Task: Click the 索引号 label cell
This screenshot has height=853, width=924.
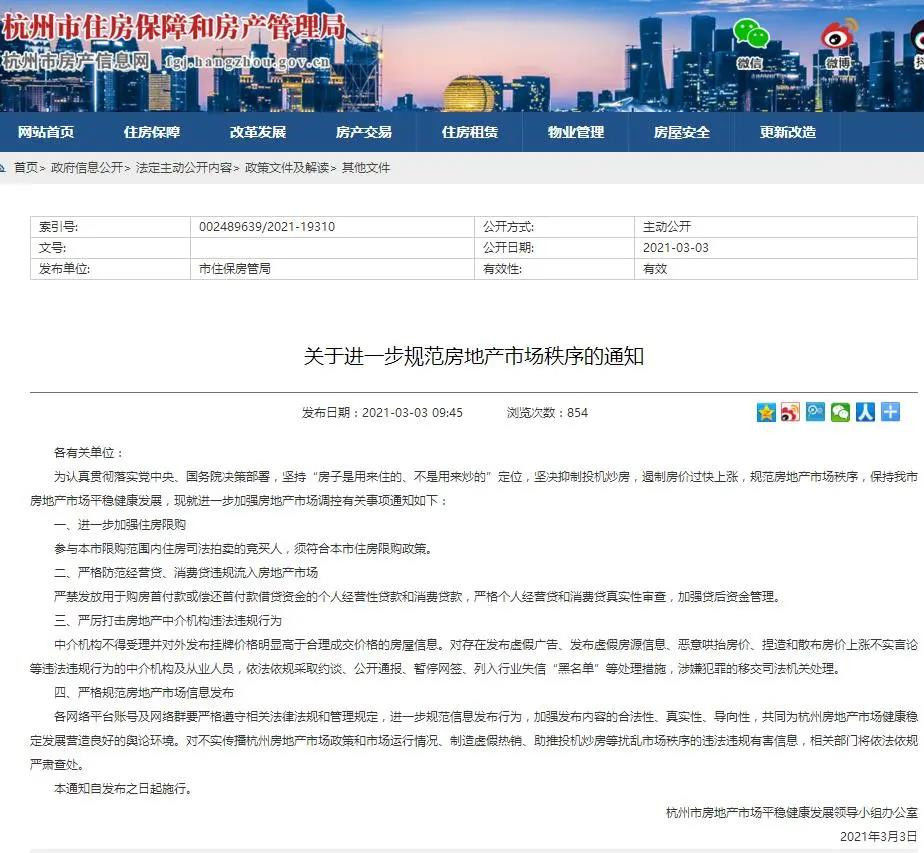Action: (x=110, y=227)
